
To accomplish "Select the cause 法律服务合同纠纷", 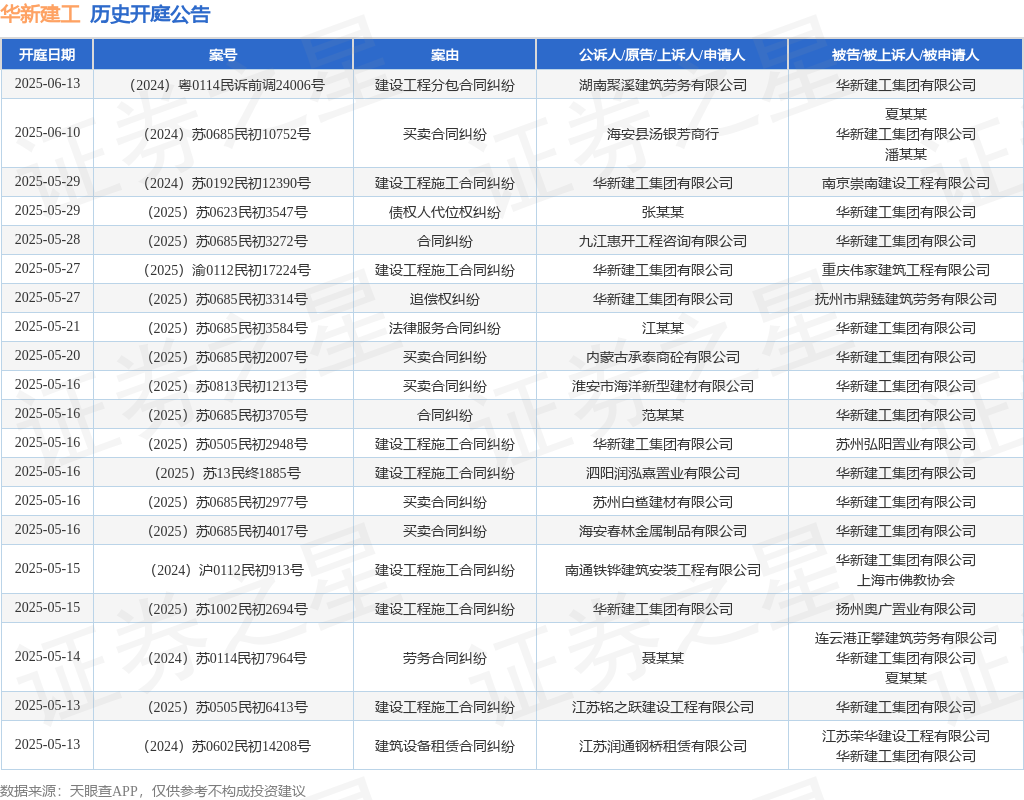I will pyautogui.click(x=445, y=328).
